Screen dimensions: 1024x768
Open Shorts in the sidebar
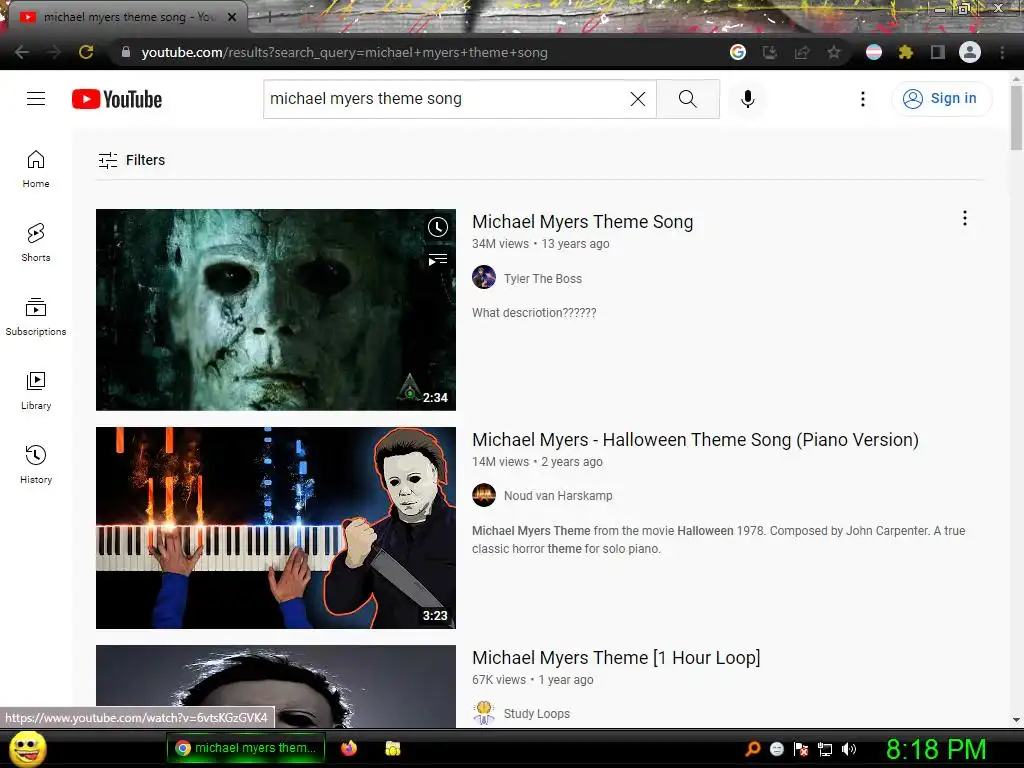point(36,242)
